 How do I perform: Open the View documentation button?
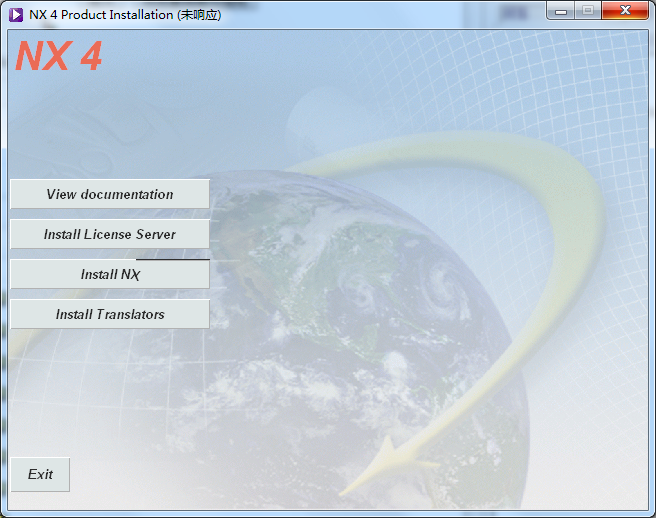[x=110, y=194]
